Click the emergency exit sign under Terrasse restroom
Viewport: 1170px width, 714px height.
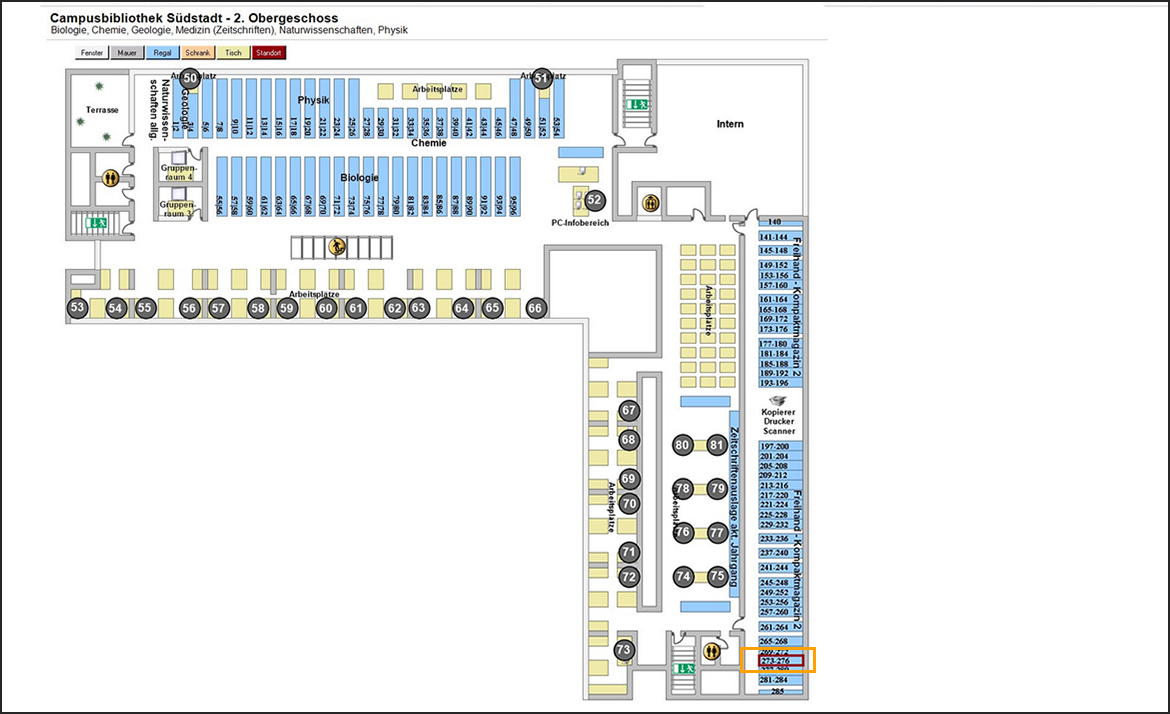[x=96, y=222]
